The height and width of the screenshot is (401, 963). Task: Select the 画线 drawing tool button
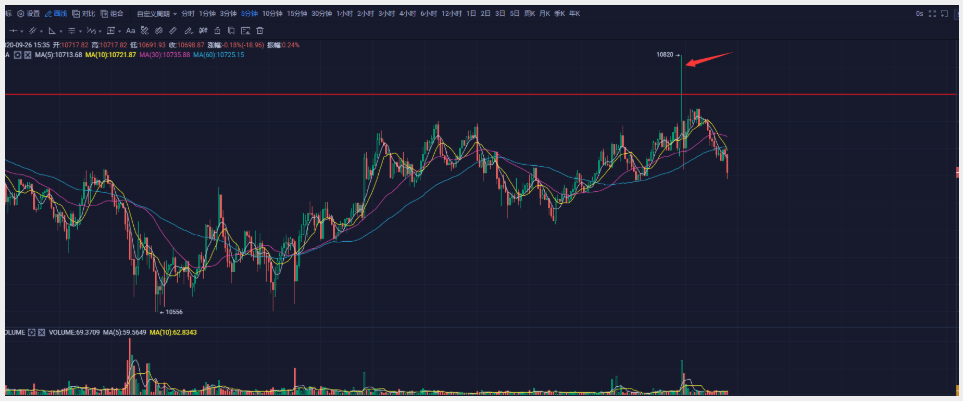[x=56, y=14]
